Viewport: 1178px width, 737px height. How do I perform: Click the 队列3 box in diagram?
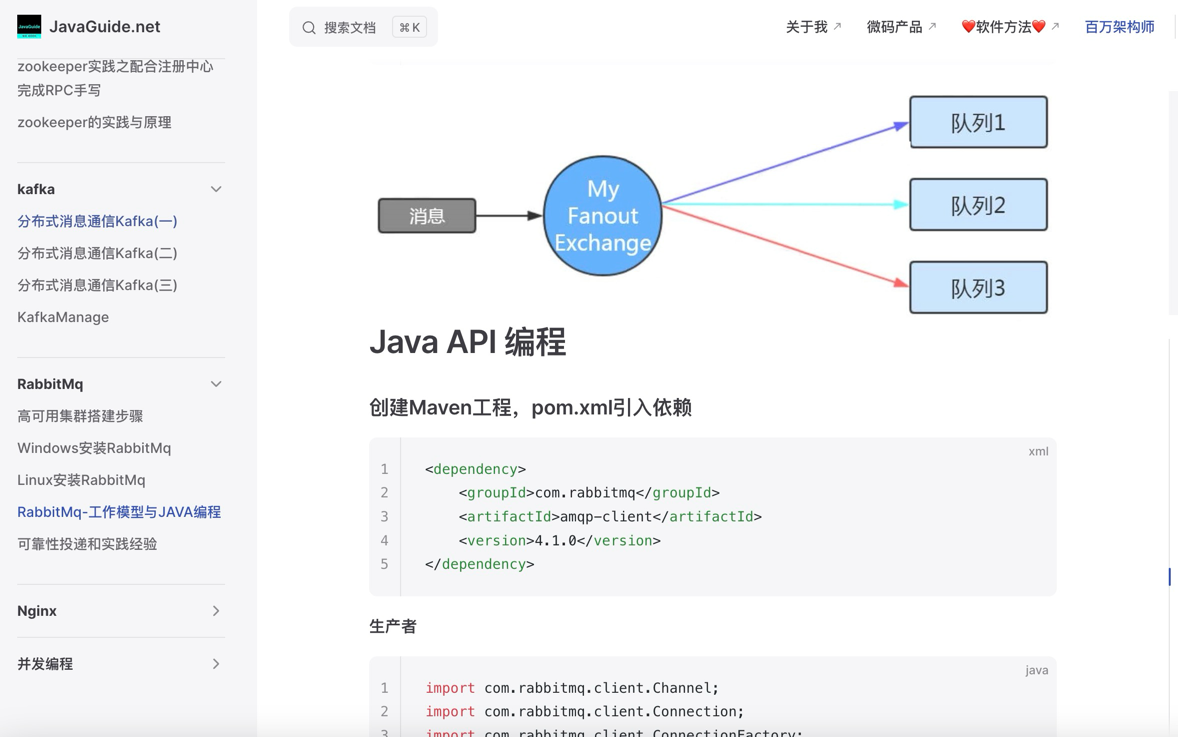[978, 287]
